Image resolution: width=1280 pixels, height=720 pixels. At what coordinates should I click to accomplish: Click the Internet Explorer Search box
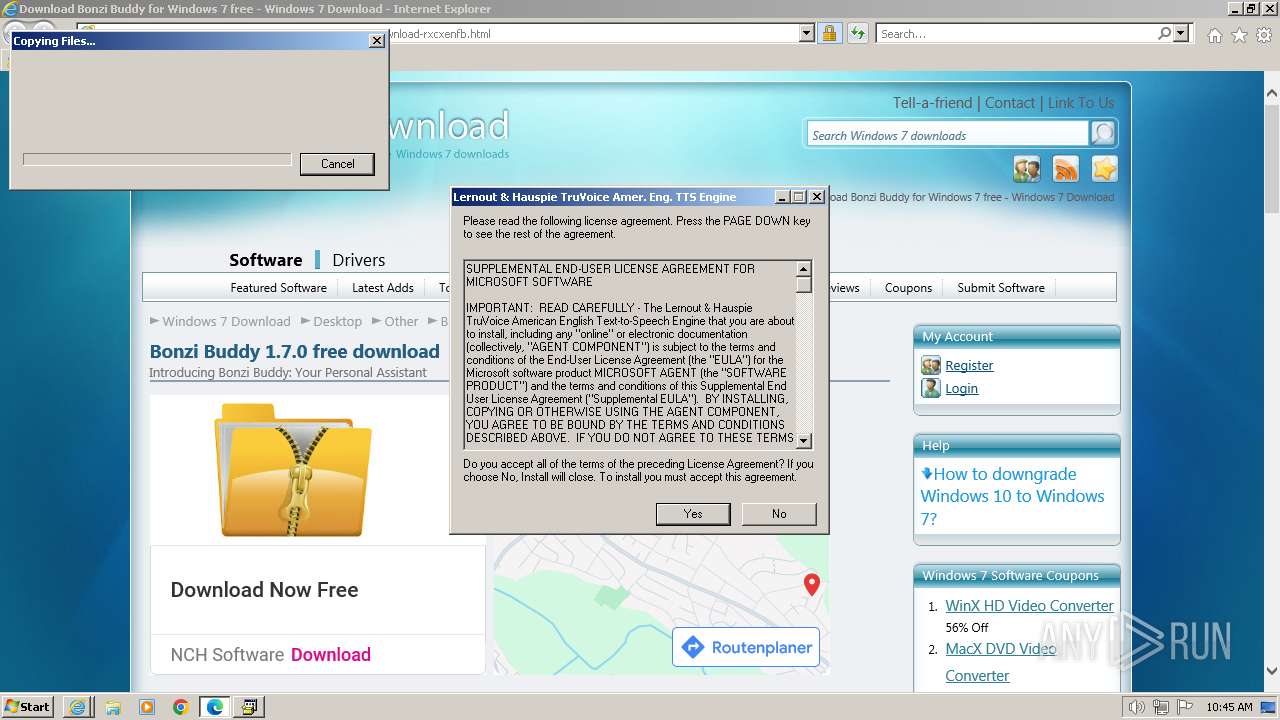click(x=1015, y=33)
